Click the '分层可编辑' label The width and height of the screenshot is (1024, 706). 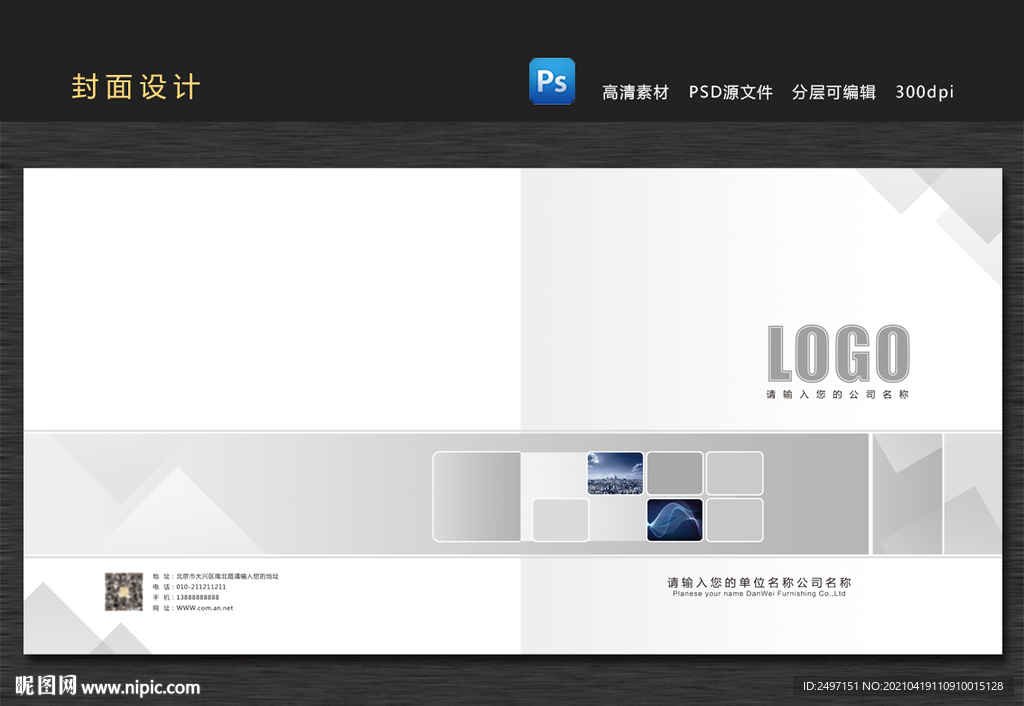(834, 92)
